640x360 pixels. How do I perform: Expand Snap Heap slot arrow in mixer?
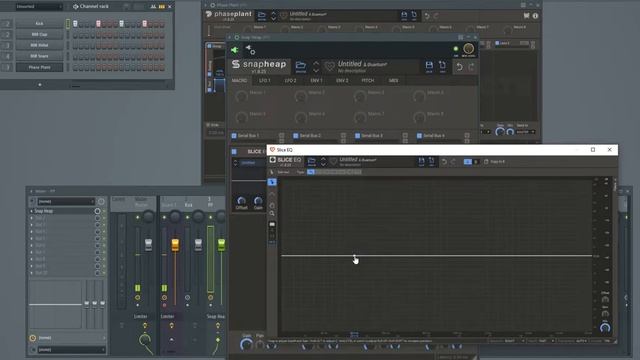pyautogui.click(x=31, y=211)
